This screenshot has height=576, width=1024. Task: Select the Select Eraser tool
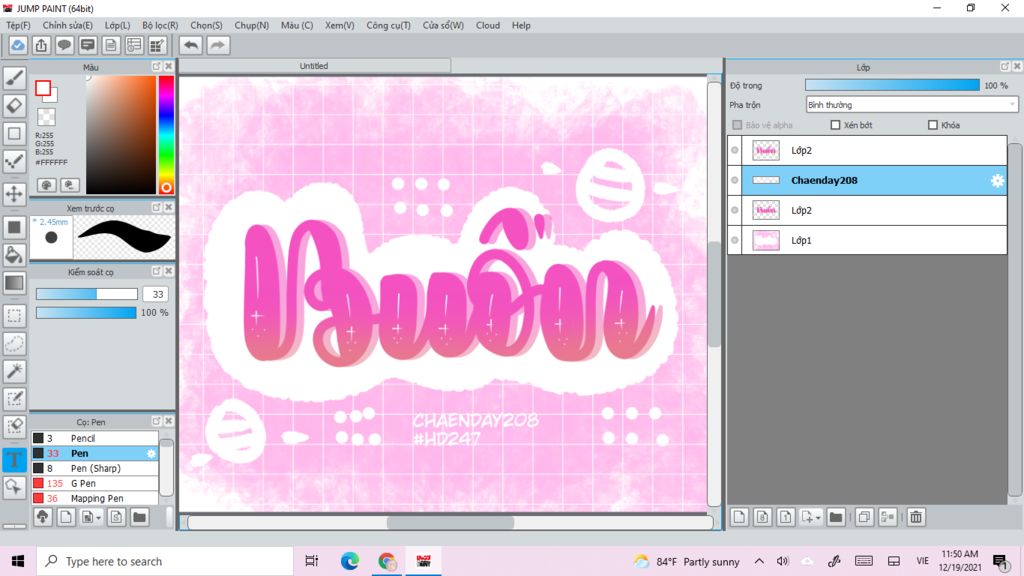14,426
